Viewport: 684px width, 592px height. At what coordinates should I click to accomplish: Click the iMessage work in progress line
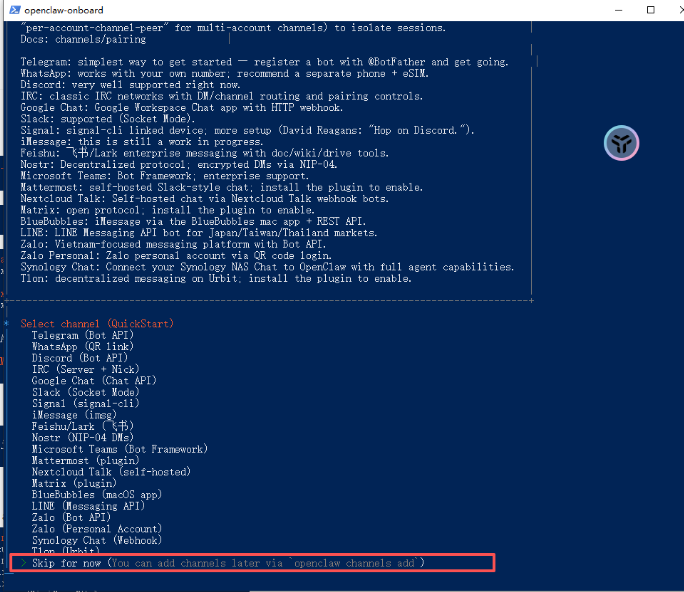pos(142,141)
